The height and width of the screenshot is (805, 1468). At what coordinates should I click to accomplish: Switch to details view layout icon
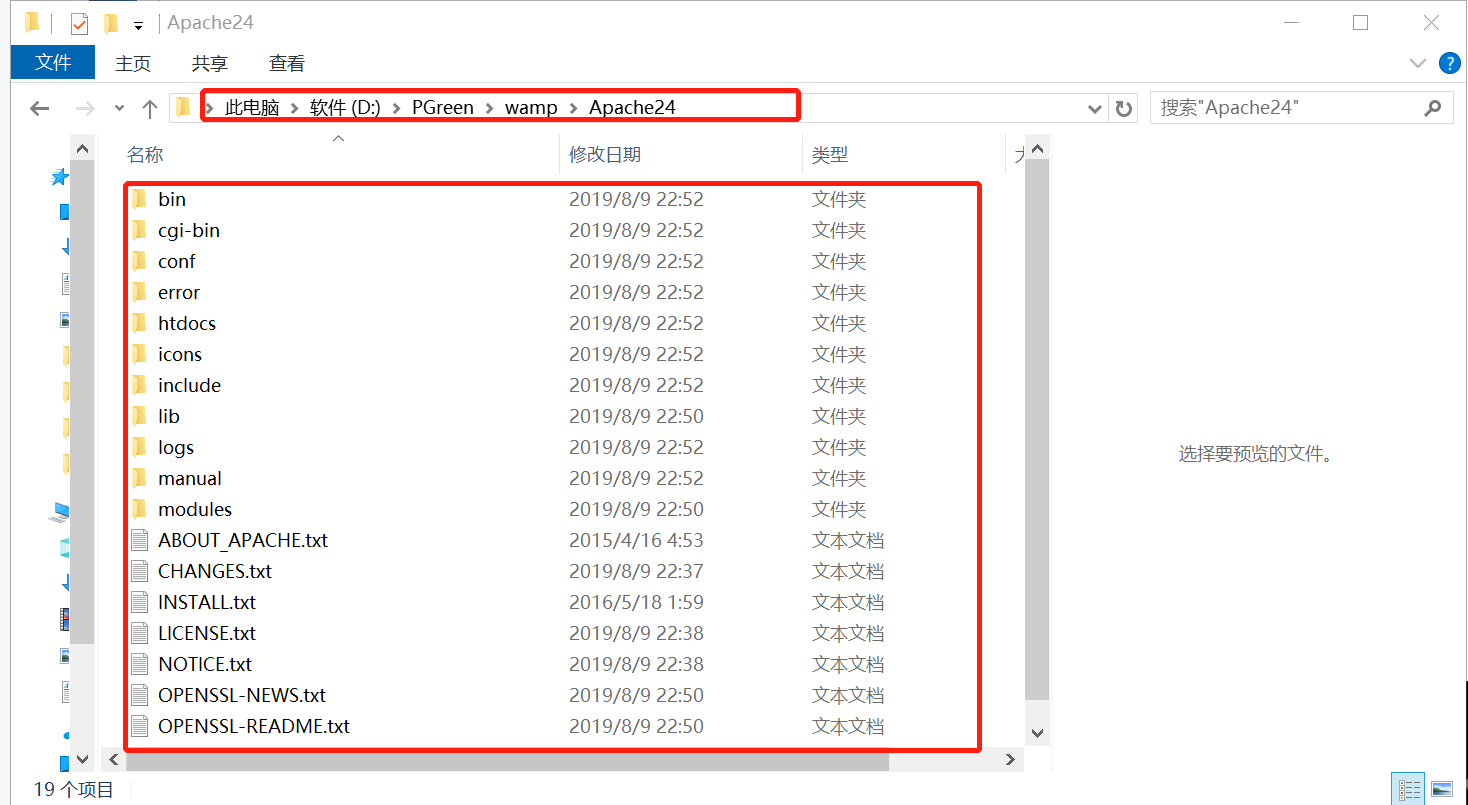[1410, 789]
